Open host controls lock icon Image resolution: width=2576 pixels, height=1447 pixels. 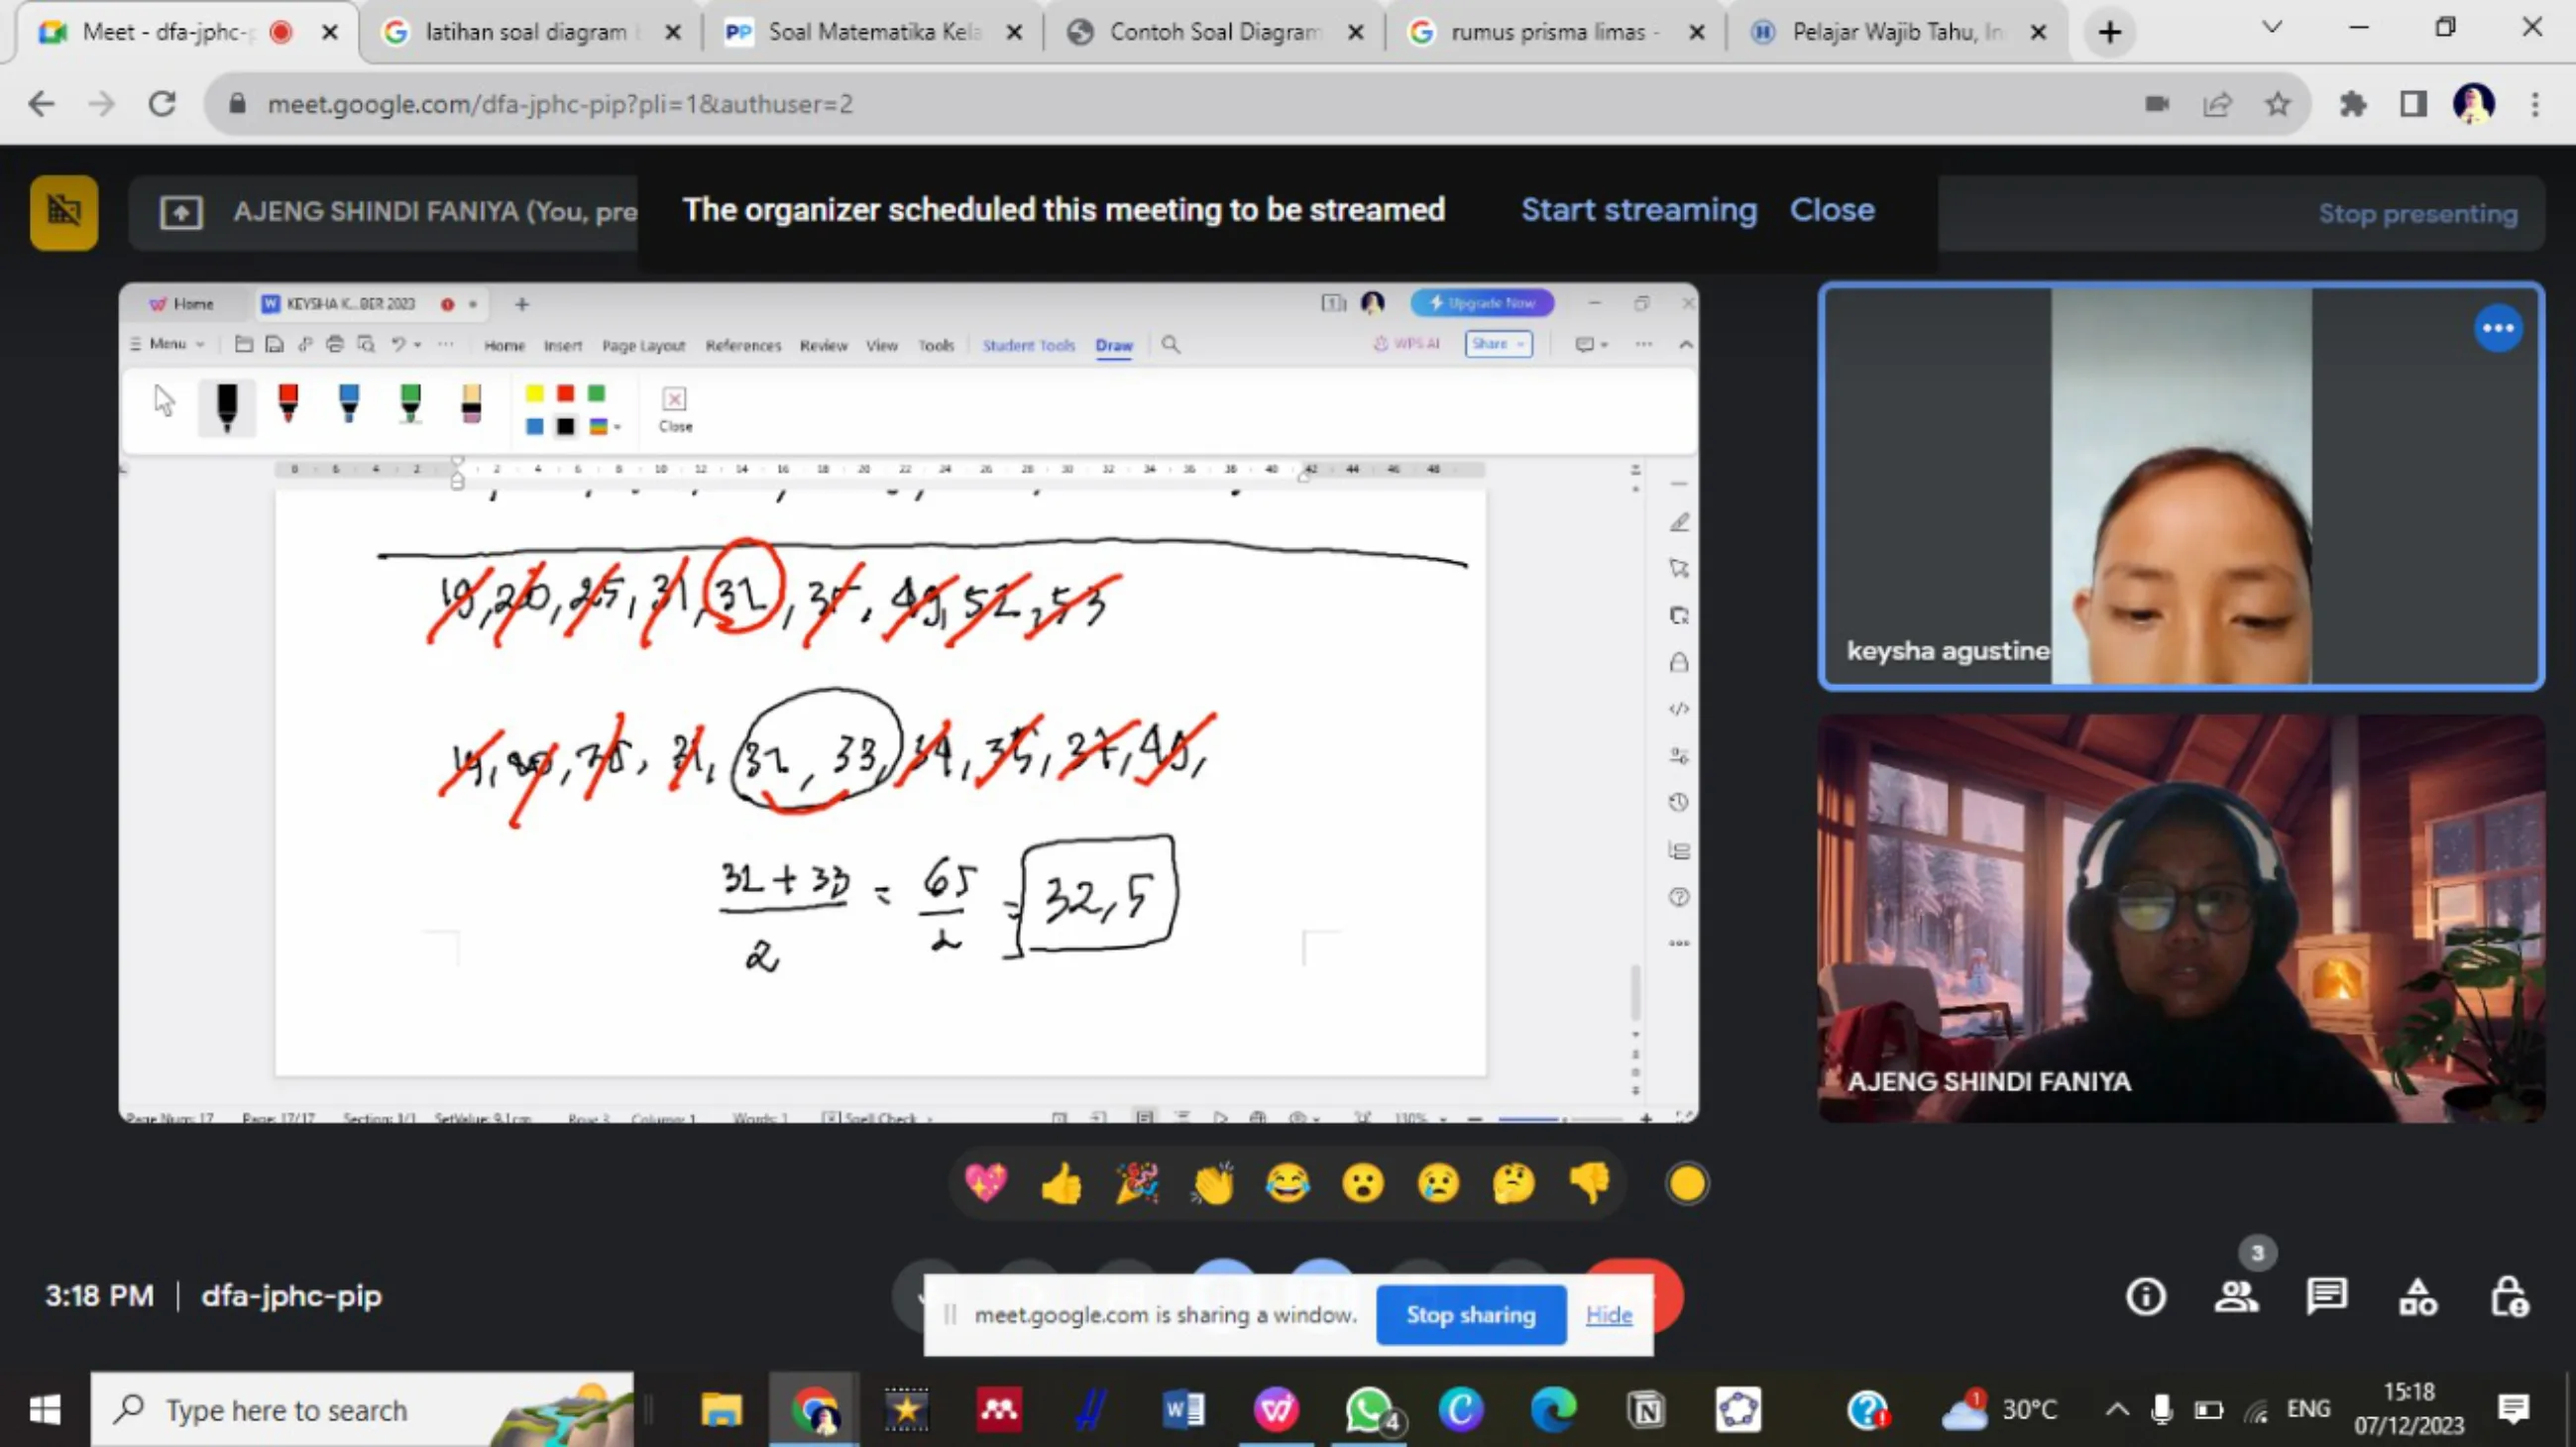pyautogui.click(x=2508, y=1297)
